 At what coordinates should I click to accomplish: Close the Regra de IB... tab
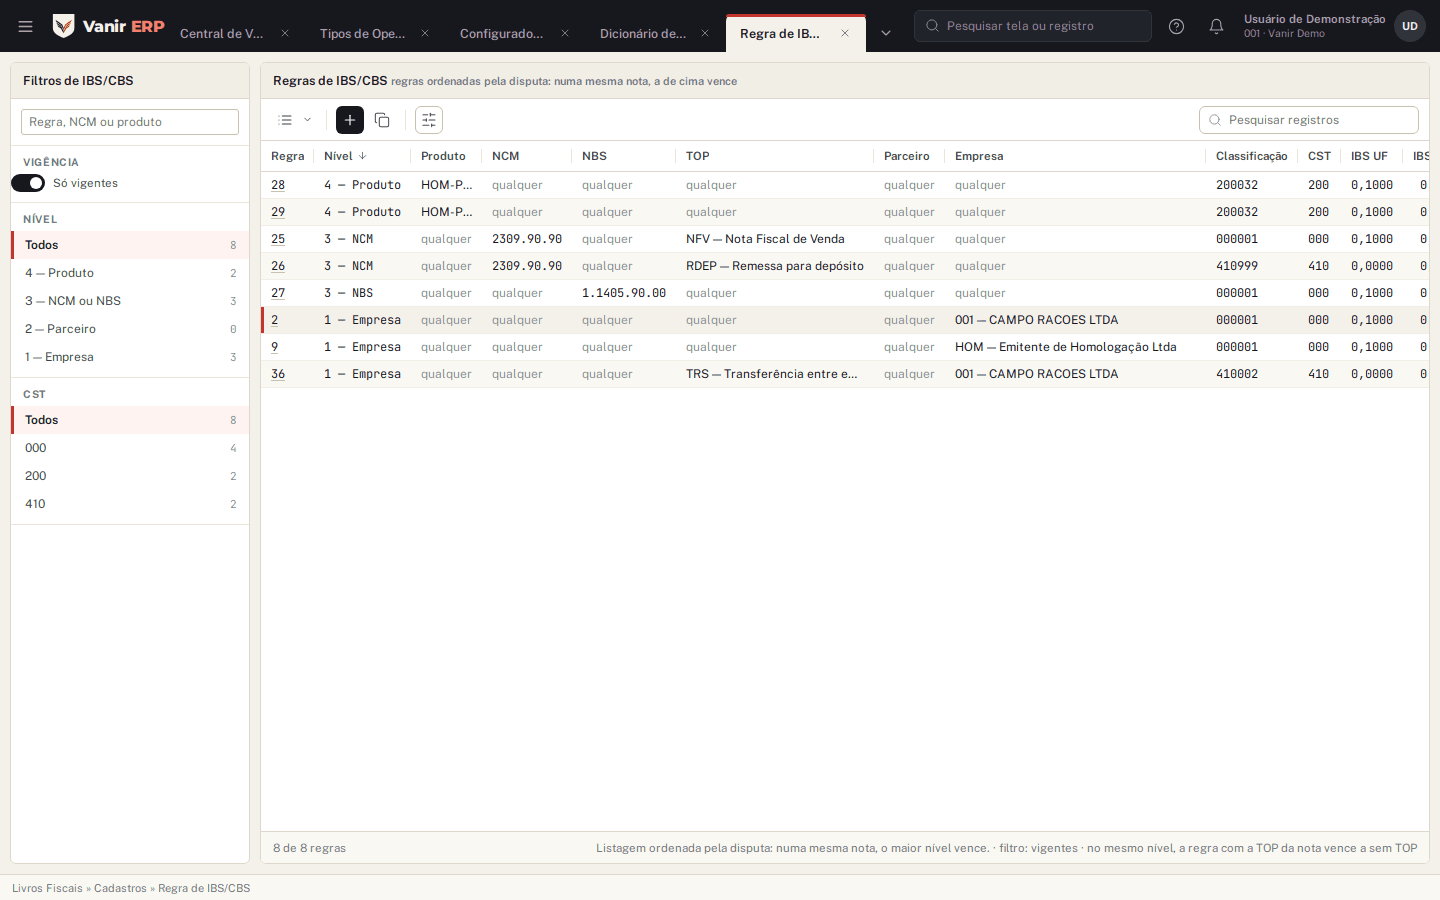click(845, 33)
